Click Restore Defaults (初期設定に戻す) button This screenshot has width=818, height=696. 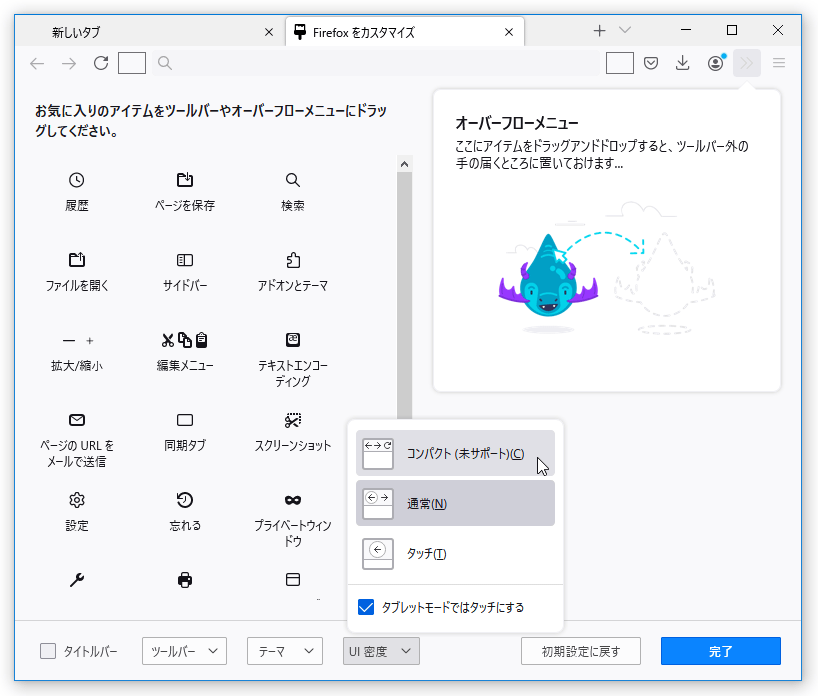click(x=581, y=651)
